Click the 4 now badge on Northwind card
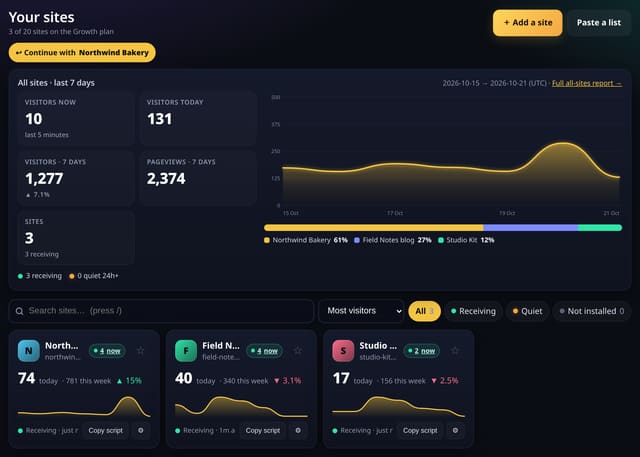 point(107,351)
